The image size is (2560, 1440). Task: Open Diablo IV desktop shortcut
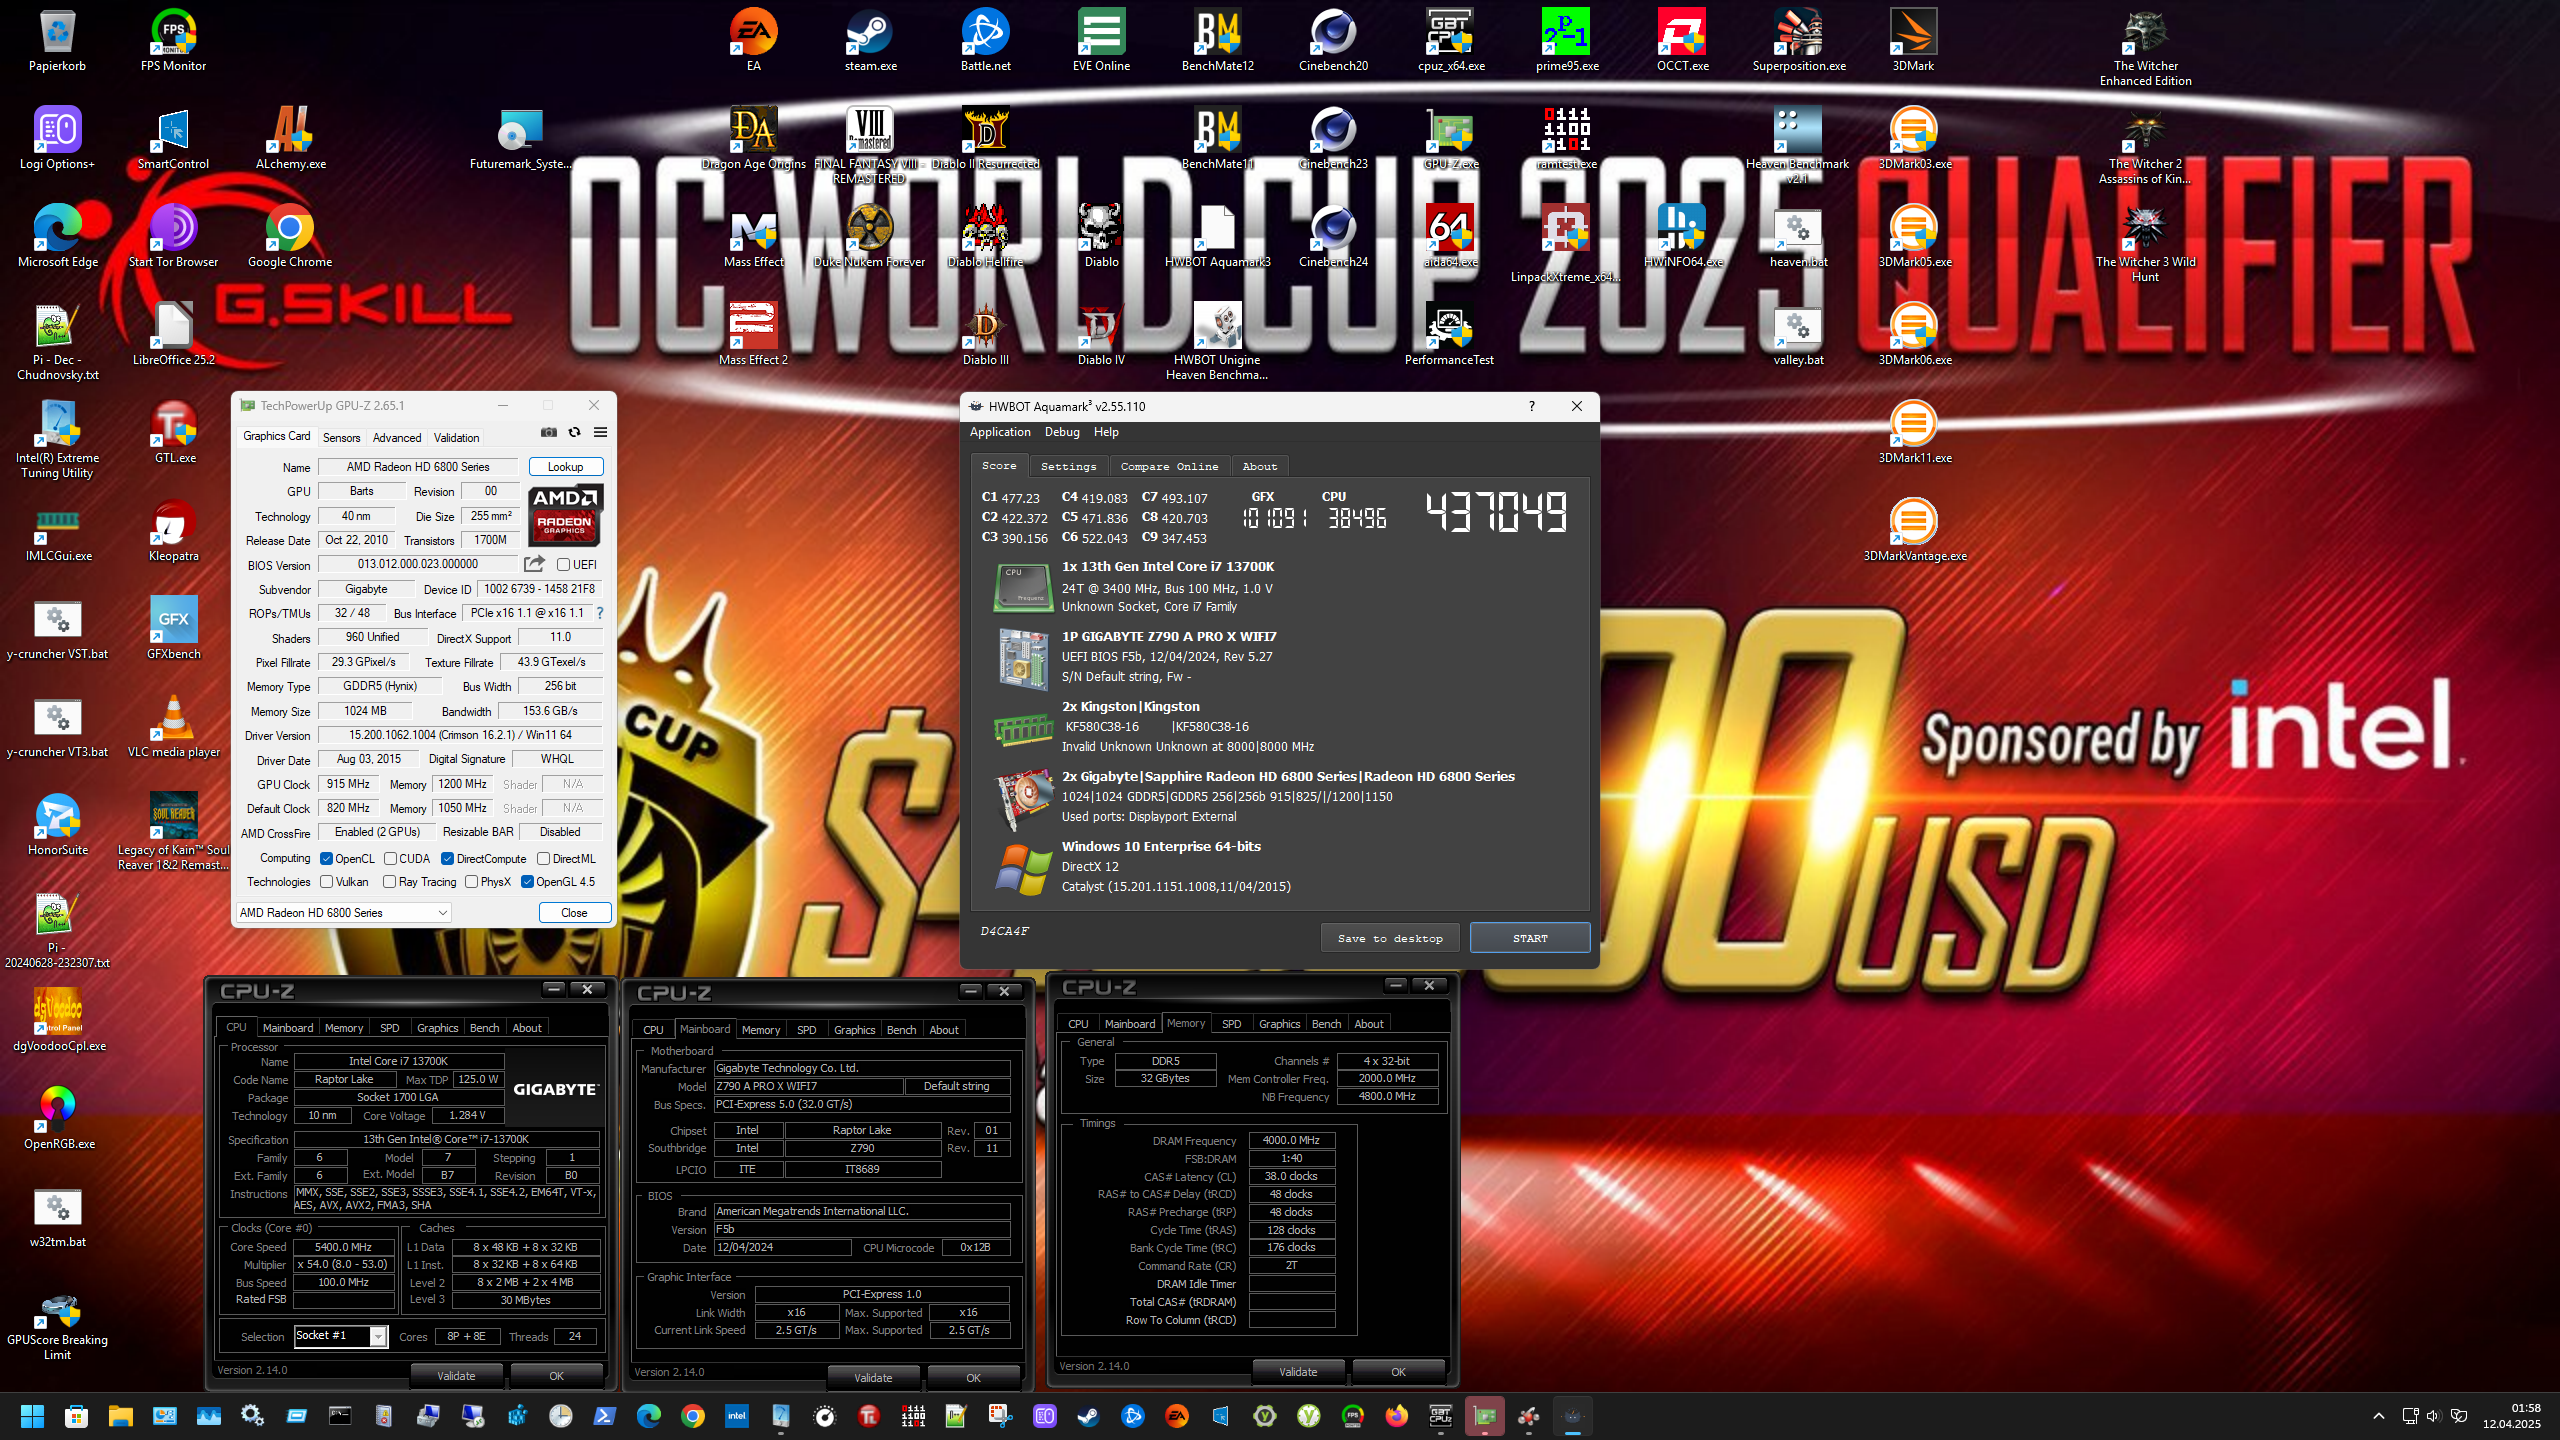coord(1101,335)
